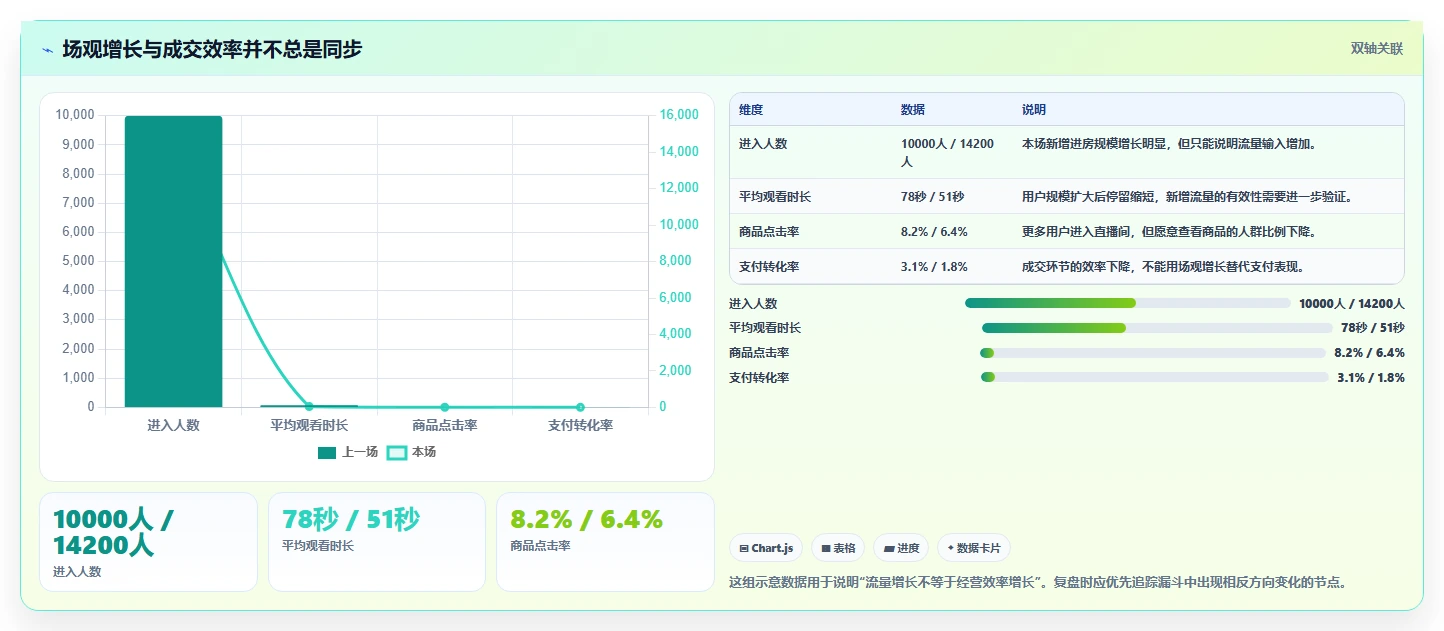Open the 10000人 / 14200人 data card
The image size is (1444, 631).
(x=148, y=542)
